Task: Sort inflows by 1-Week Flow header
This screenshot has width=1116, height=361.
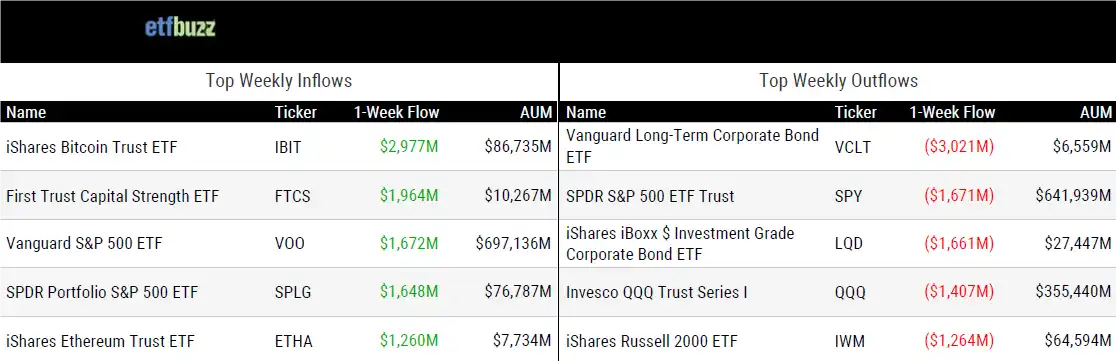Action: click(396, 112)
